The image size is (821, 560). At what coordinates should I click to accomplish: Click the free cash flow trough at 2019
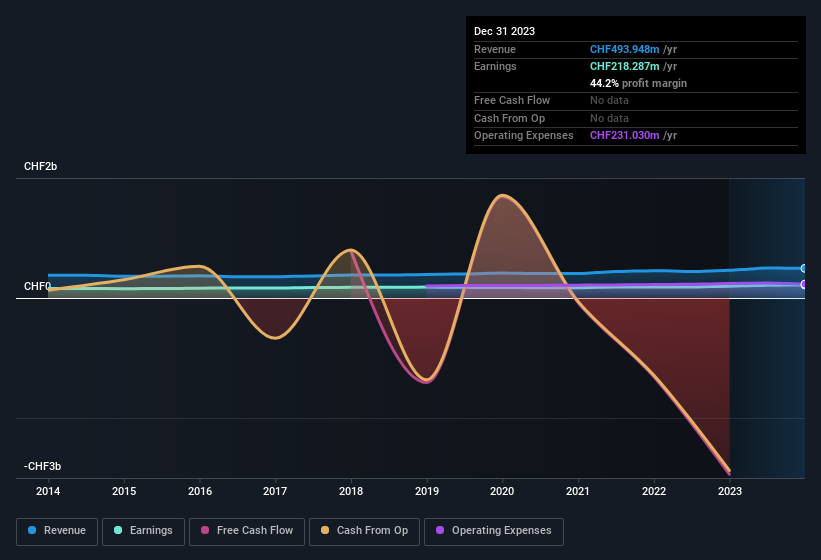click(x=426, y=382)
